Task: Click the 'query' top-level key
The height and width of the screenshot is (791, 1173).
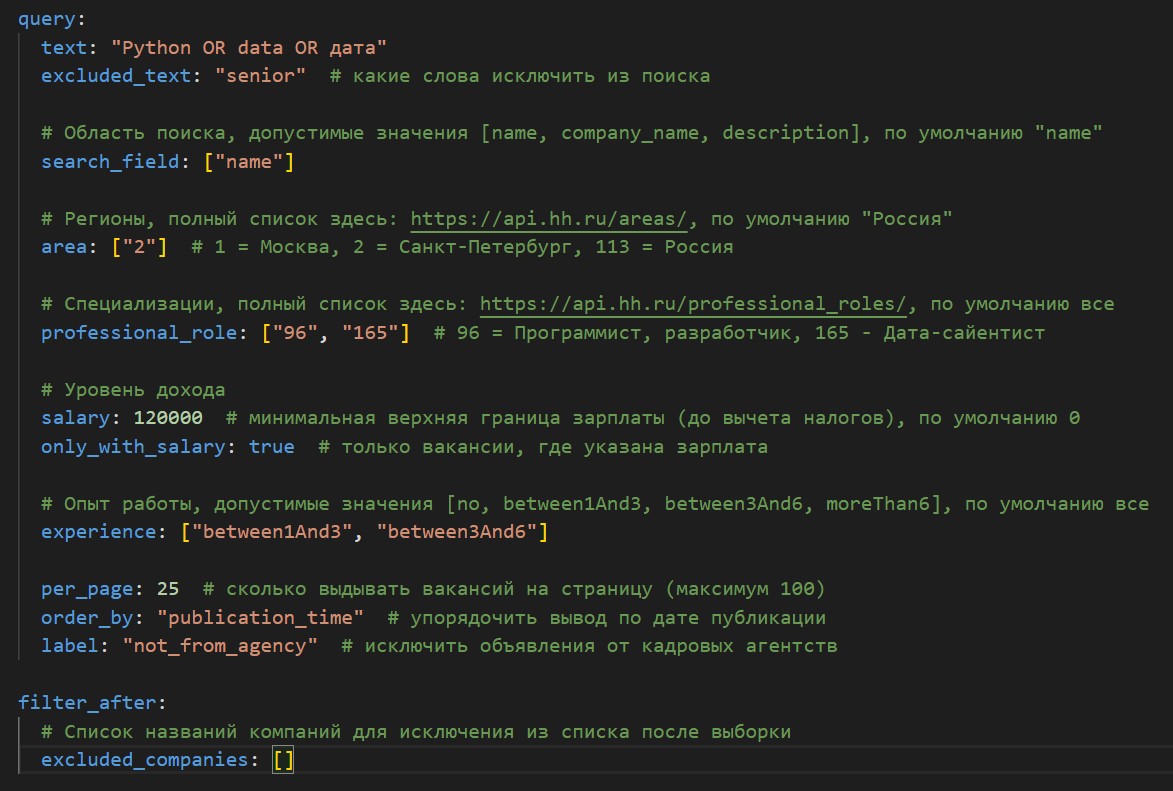Action: pos(46,19)
